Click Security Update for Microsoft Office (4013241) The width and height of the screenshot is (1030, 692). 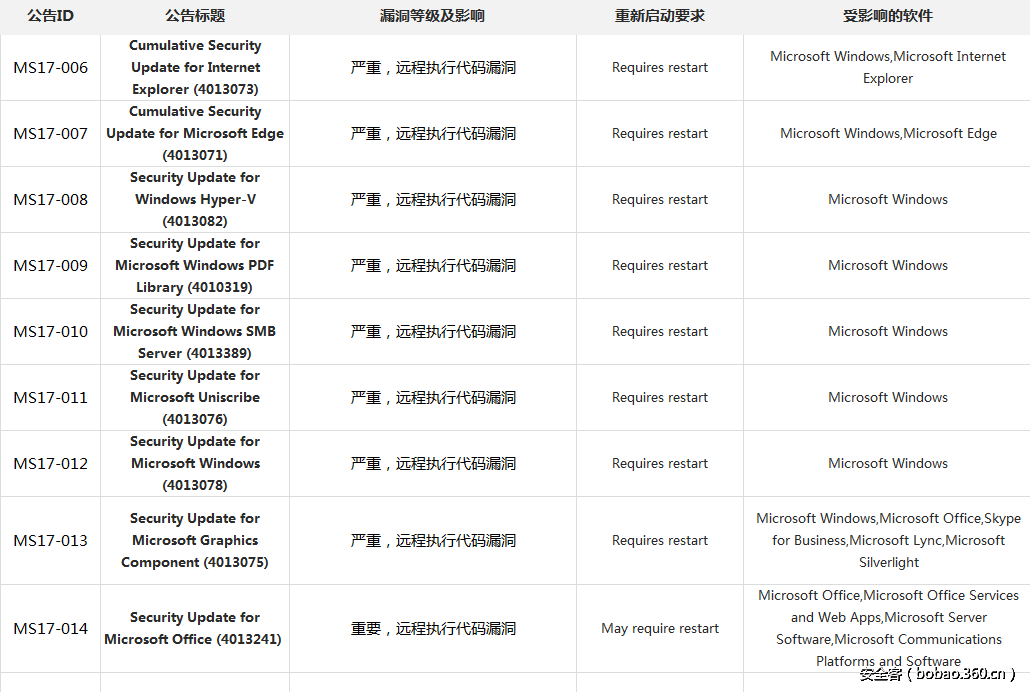pyautogui.click(x=193, y=628)
